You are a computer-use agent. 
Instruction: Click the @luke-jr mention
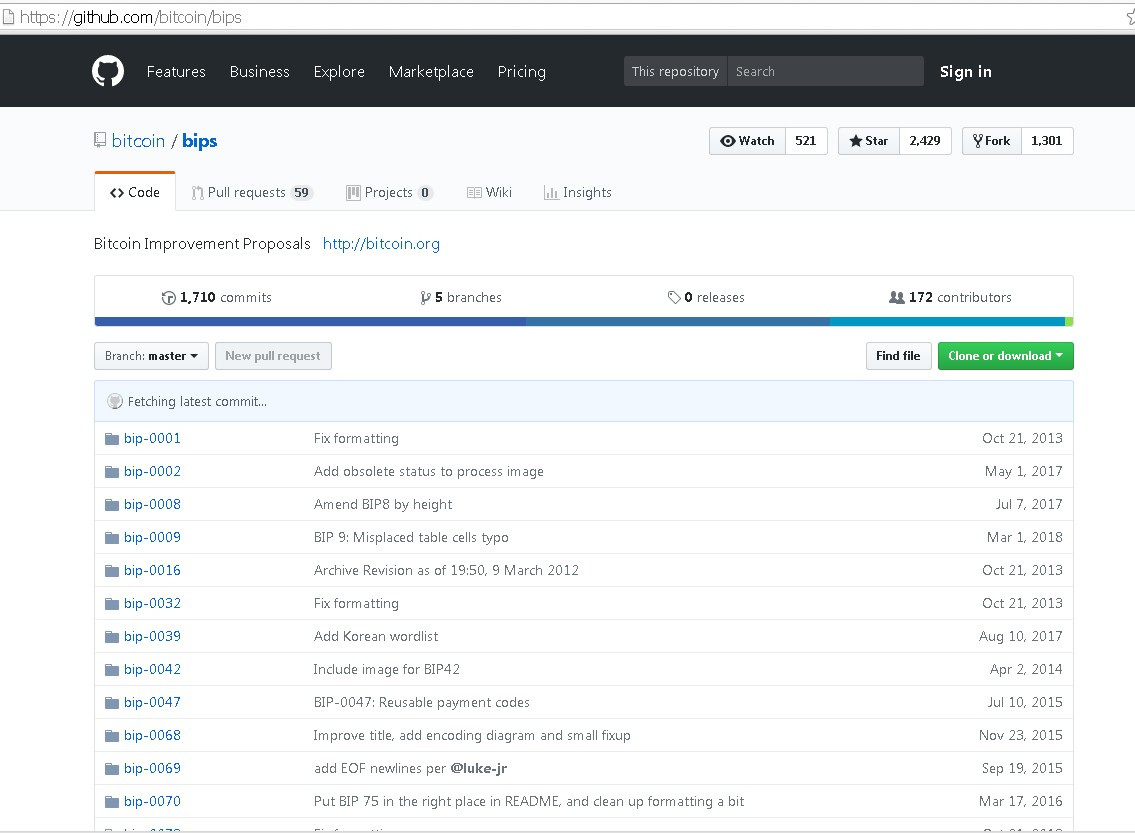coord(478,769)
